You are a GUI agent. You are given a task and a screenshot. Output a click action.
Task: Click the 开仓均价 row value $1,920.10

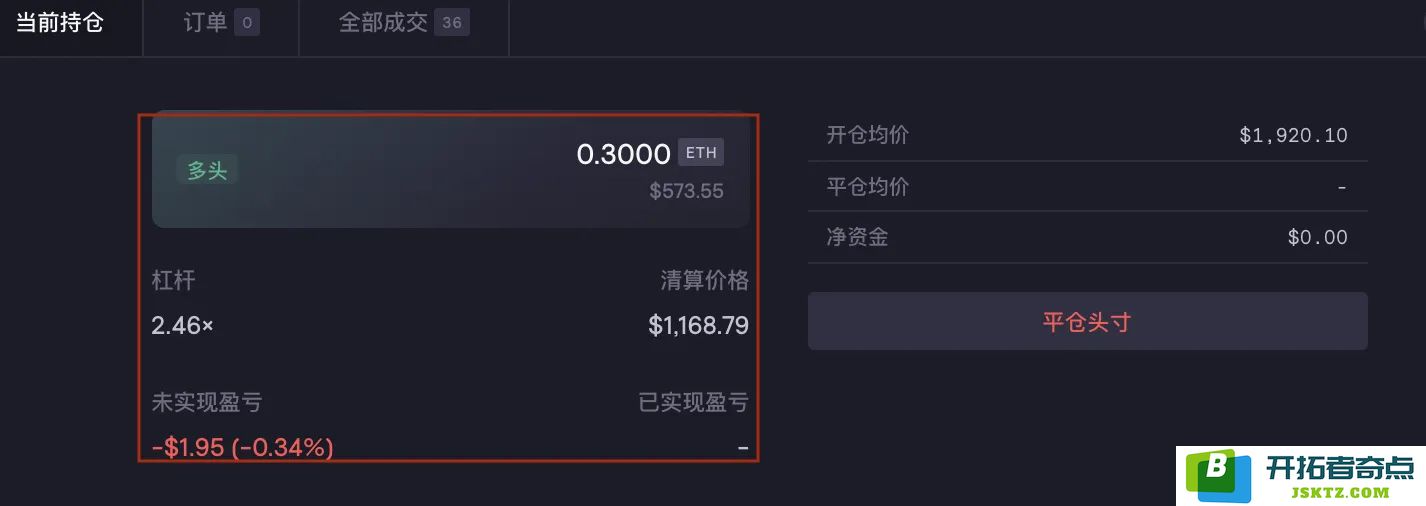tap(1293, 135)
